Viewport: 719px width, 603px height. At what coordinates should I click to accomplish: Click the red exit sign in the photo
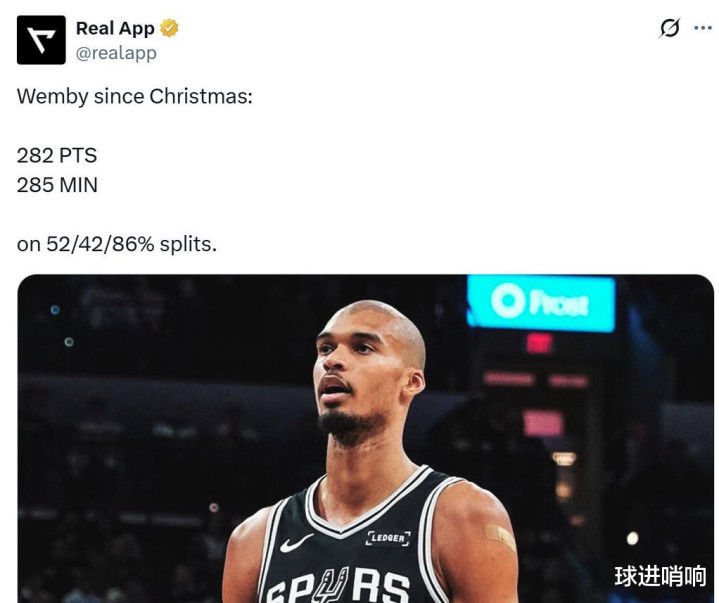tap(539, 343)
